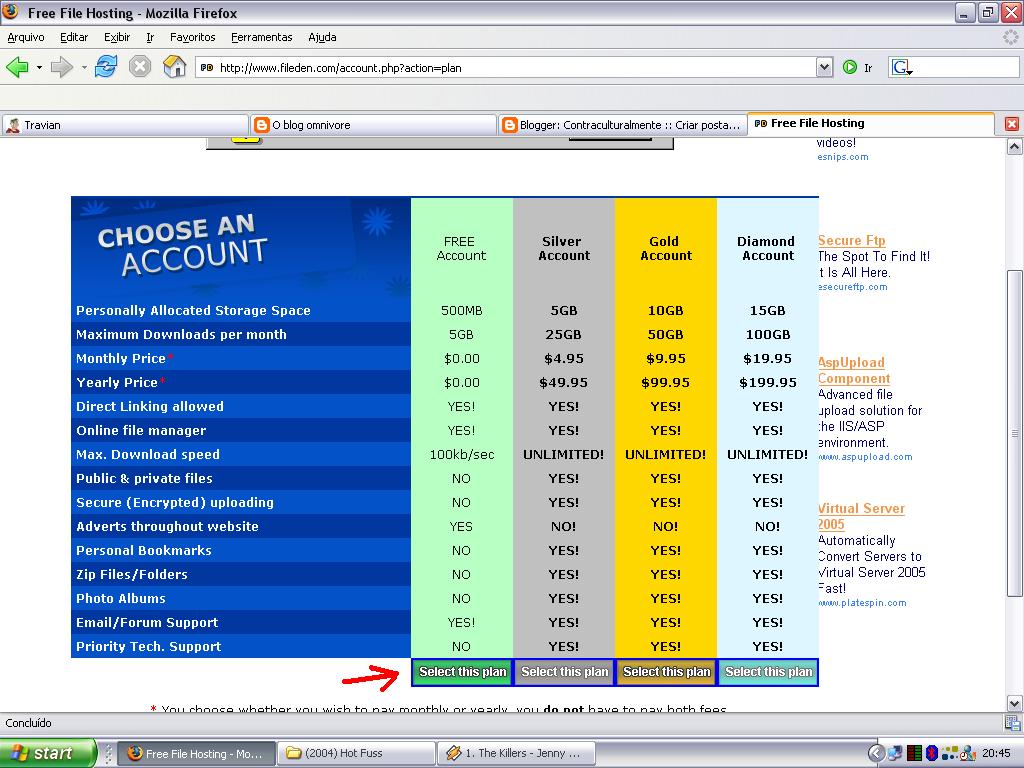Click the taskbar clock showing 20:45

997,753
